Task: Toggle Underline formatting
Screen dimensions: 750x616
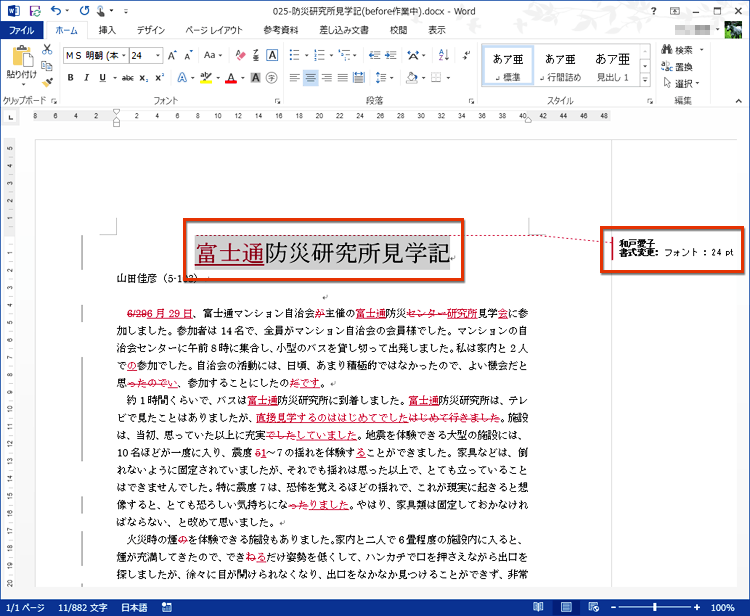Action: coord(102,77)
